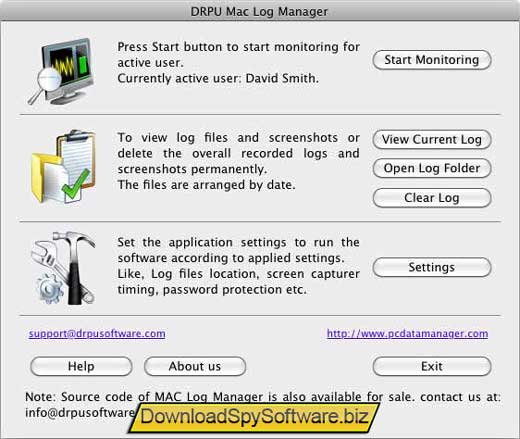520x439 pixels.
Task: Click the DRPU Mac Log Manager title bar
Action: 260,11
